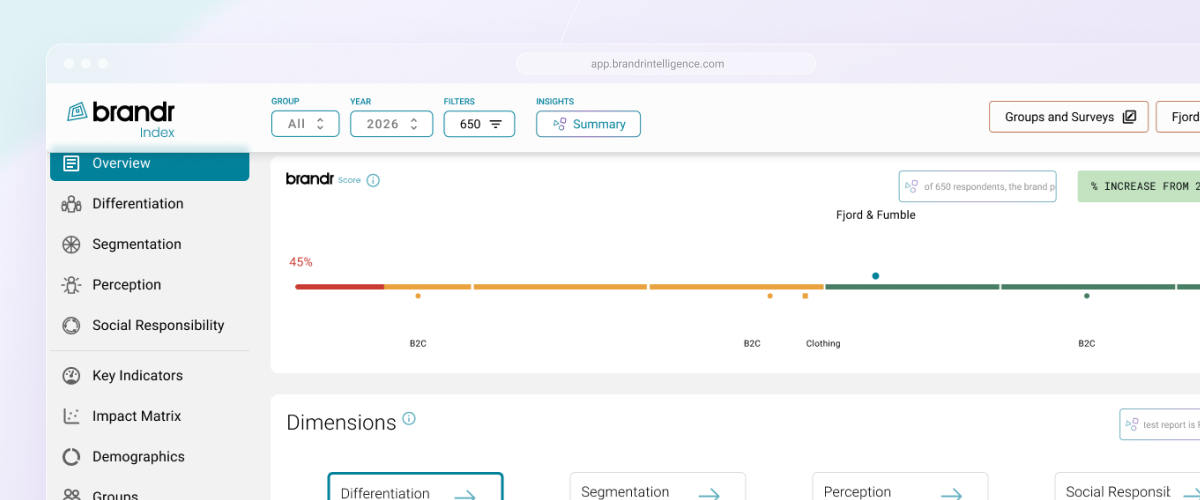
Task: Click the browser address bar URL
Action: pos(658,64)
